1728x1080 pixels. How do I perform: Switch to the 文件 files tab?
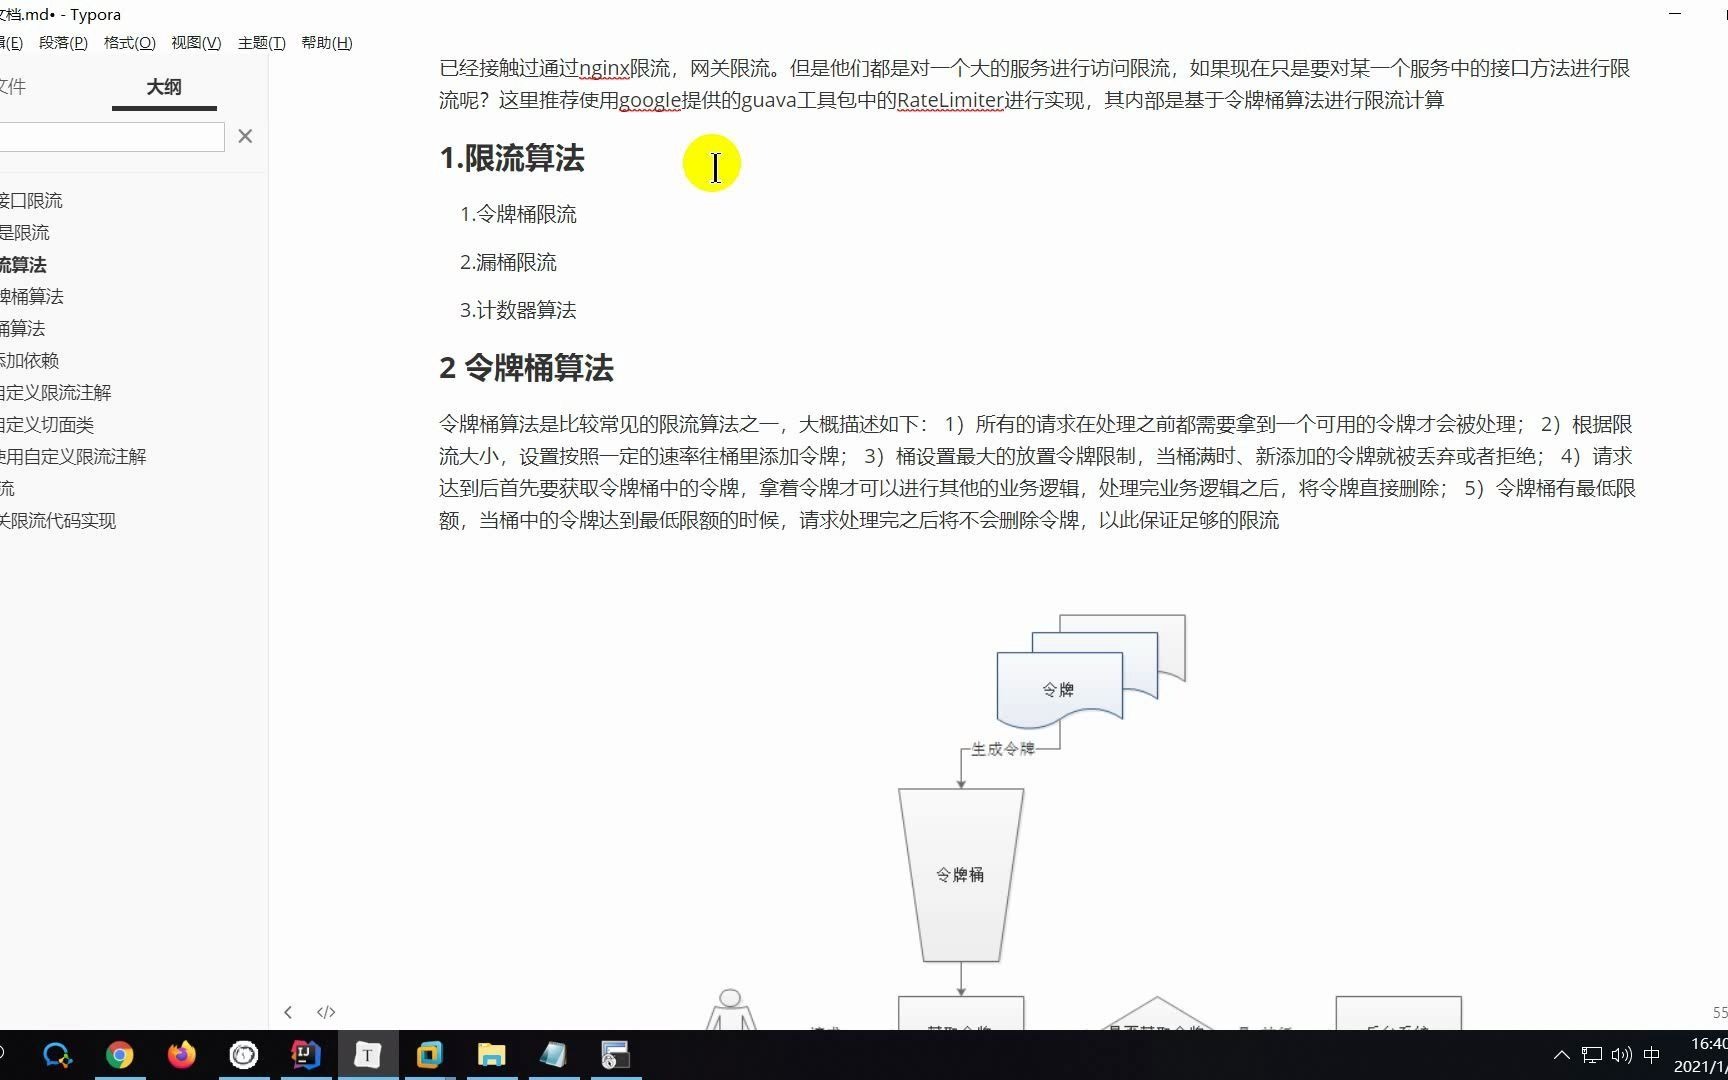(12, 87)
